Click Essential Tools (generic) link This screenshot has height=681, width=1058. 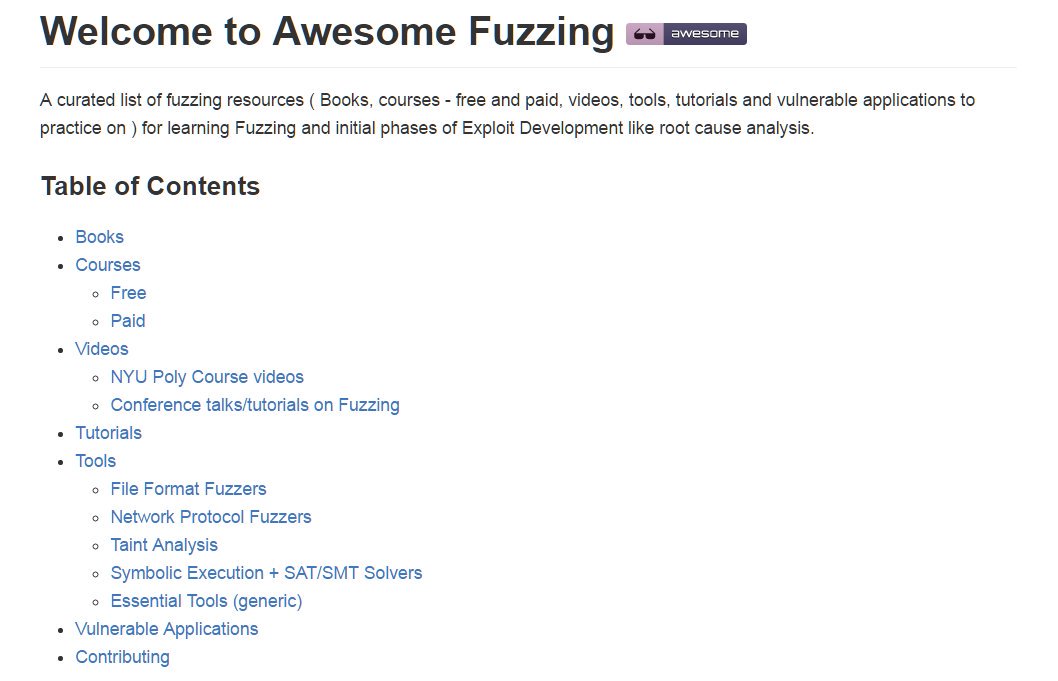206,601
